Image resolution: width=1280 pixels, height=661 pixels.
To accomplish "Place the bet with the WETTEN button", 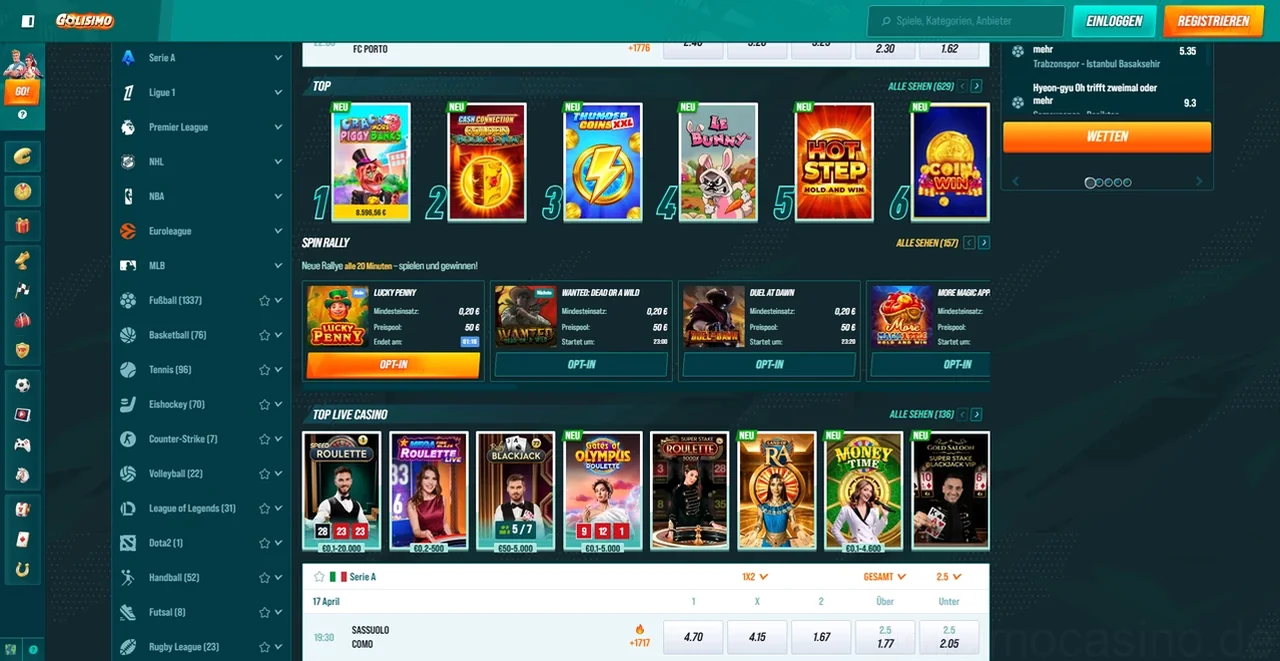I will [1107, 137].
